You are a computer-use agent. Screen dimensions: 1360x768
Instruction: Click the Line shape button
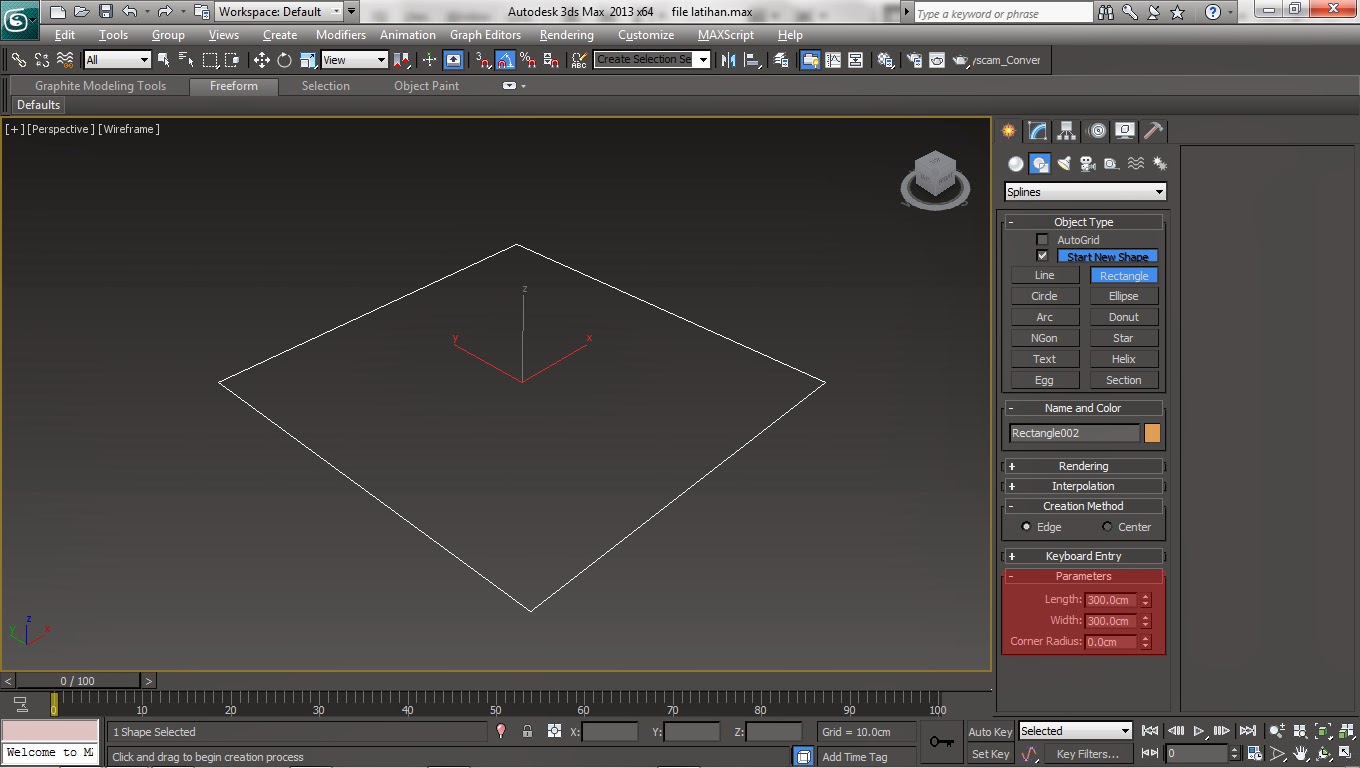tap(1044, 275)
